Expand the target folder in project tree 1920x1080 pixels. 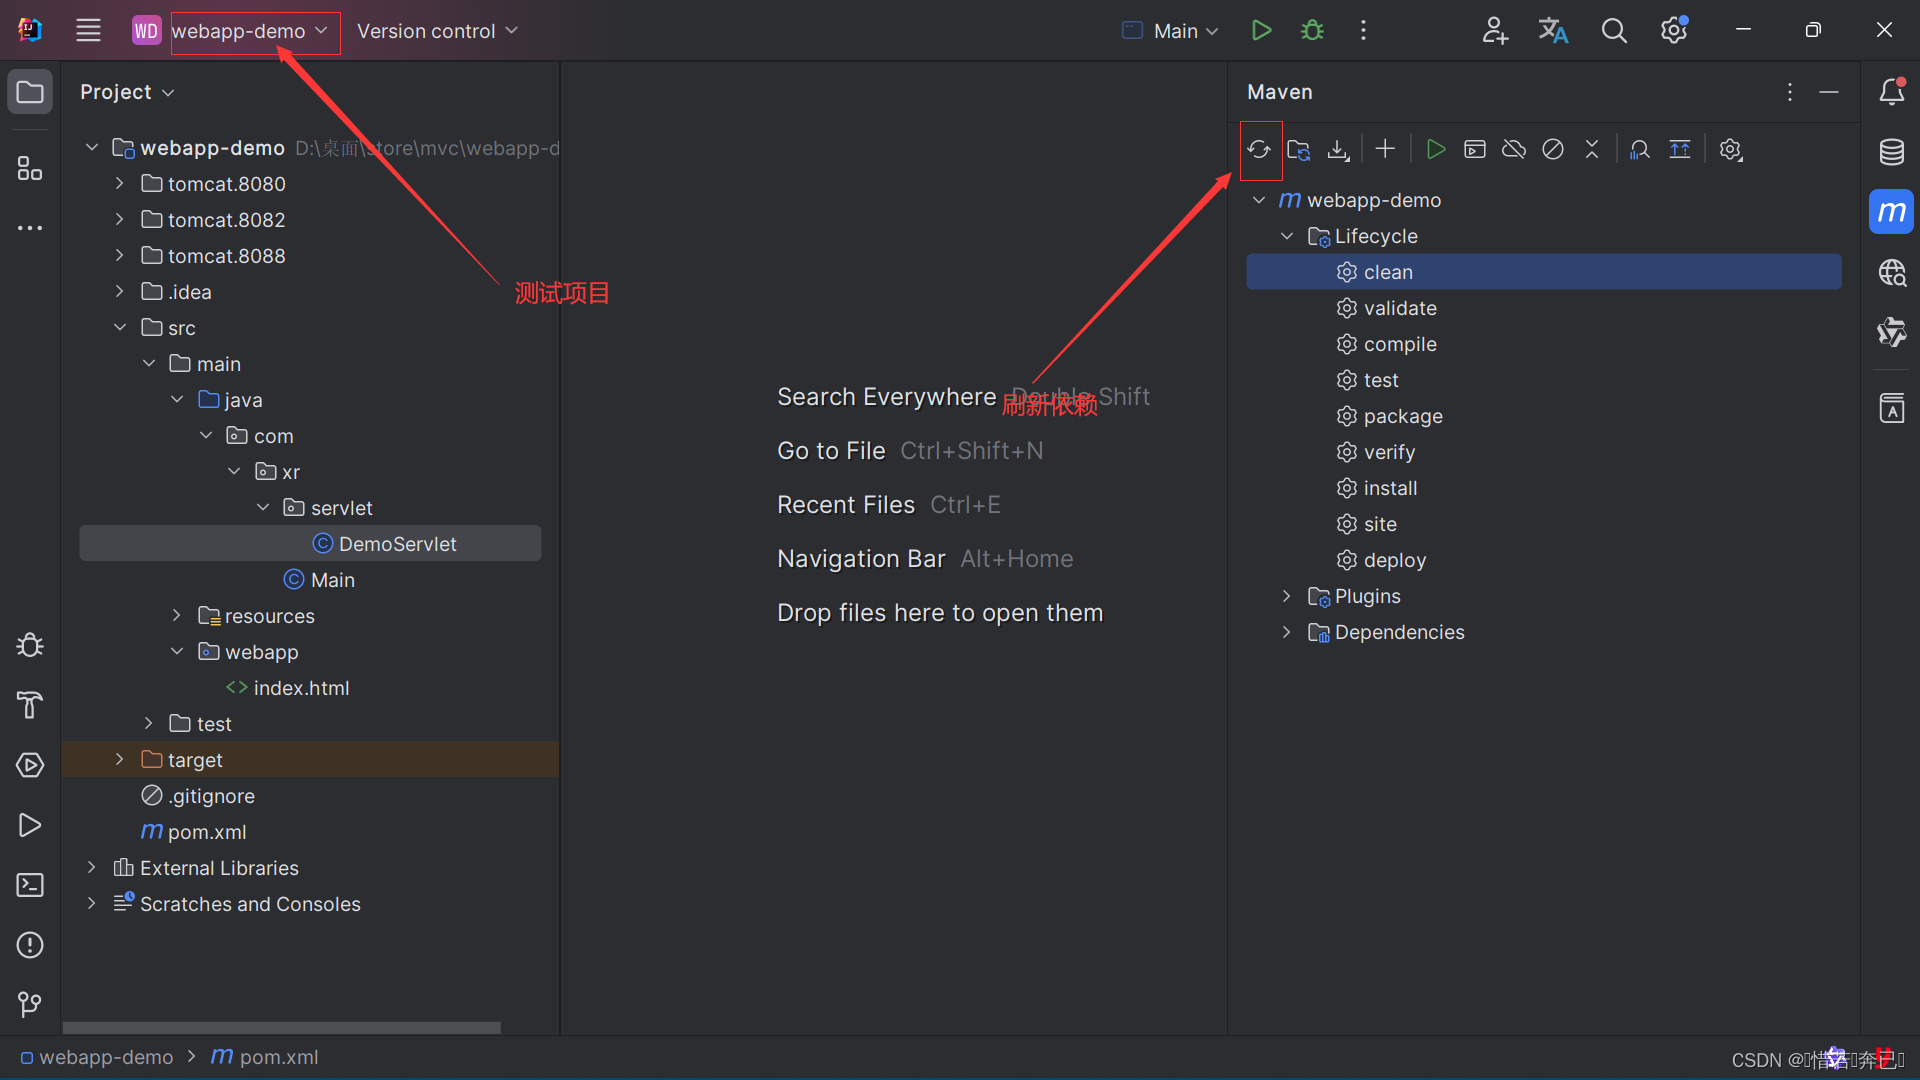coord(120,760)
